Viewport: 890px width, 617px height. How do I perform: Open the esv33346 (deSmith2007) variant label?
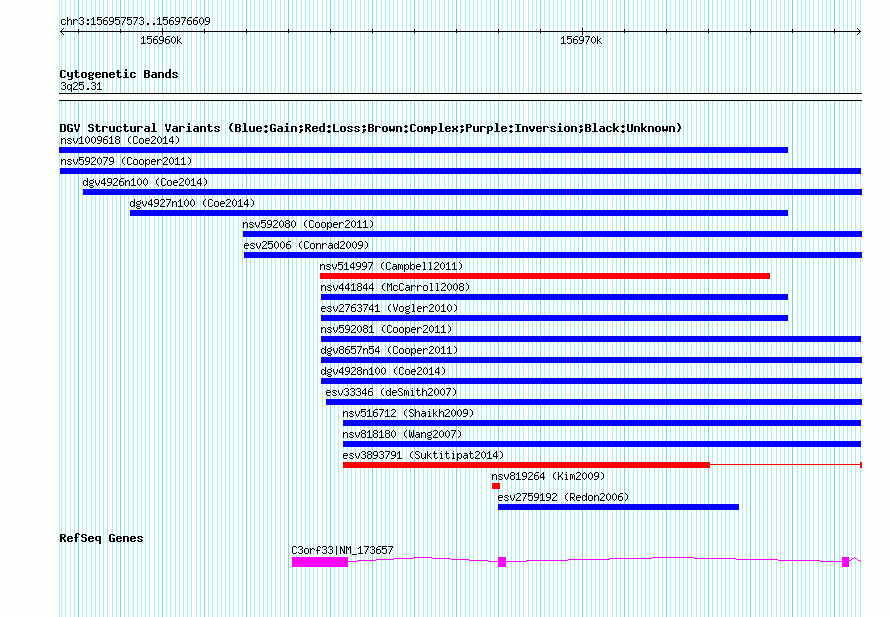pos(391,392)
